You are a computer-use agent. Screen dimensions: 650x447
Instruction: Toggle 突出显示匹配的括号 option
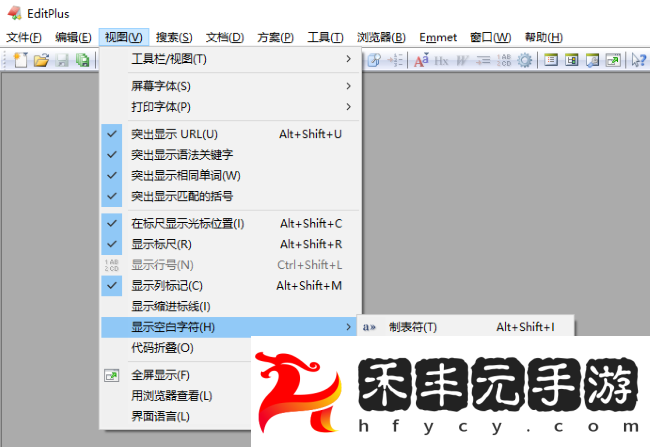230,196
